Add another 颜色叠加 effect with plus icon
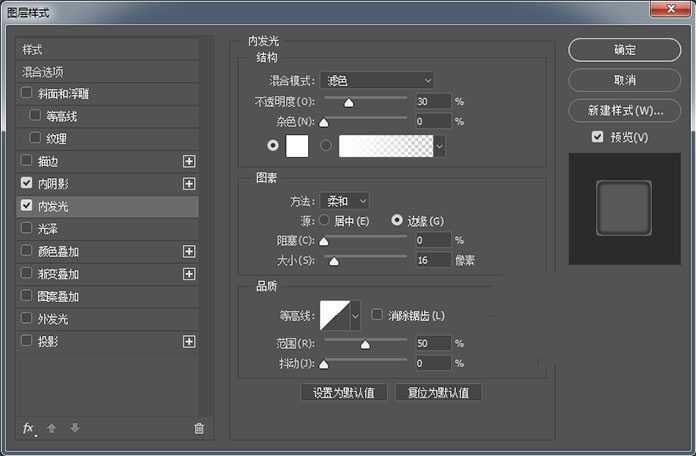 click(x=188, y=252)
